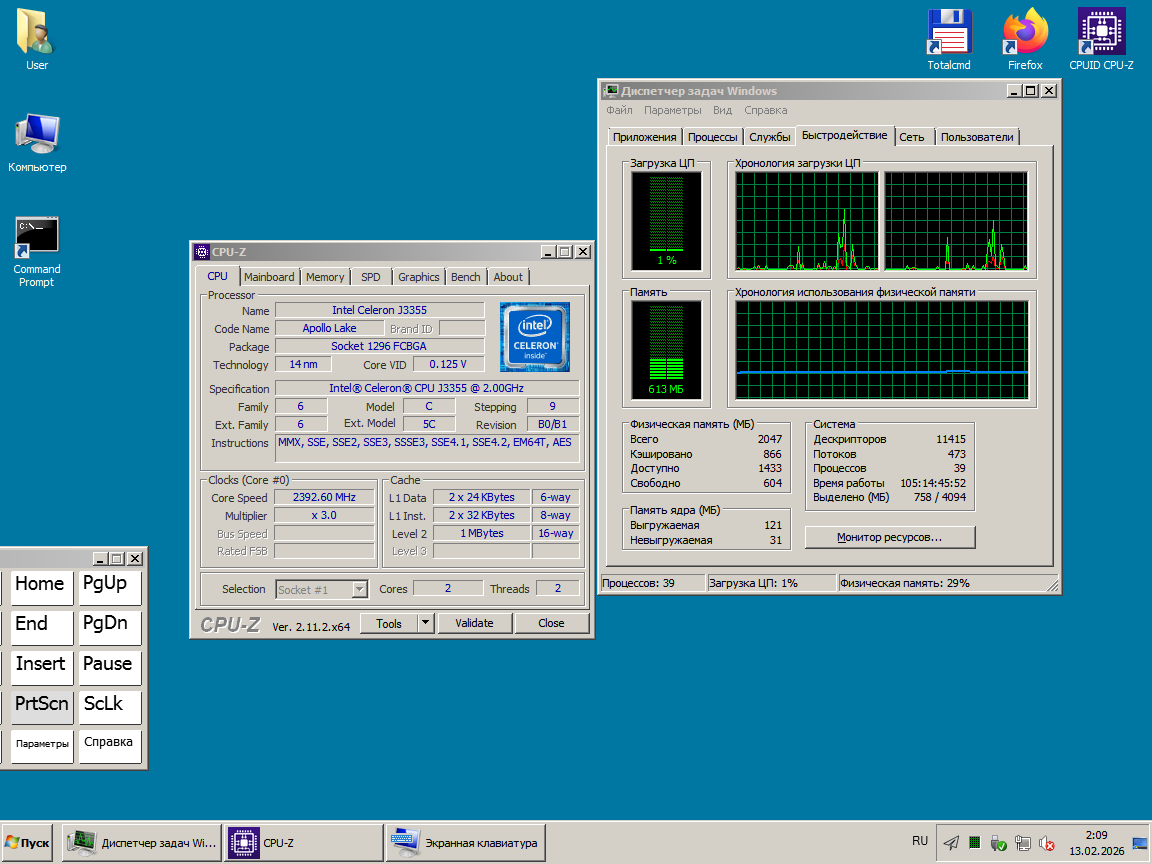Click the muted volume icon in the system tray
Viewport: 1152px width, 864px height.
coord(1047,843)
